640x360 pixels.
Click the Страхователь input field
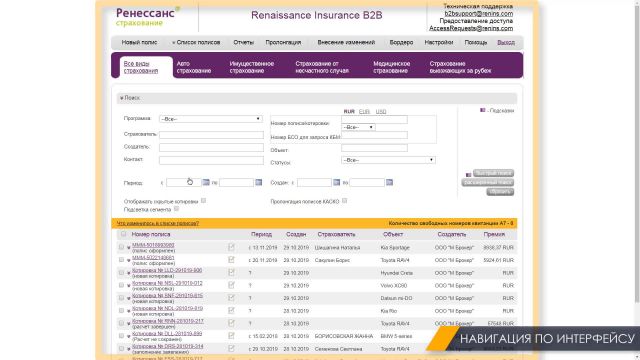pyautogui.click(x=211, y=135)
